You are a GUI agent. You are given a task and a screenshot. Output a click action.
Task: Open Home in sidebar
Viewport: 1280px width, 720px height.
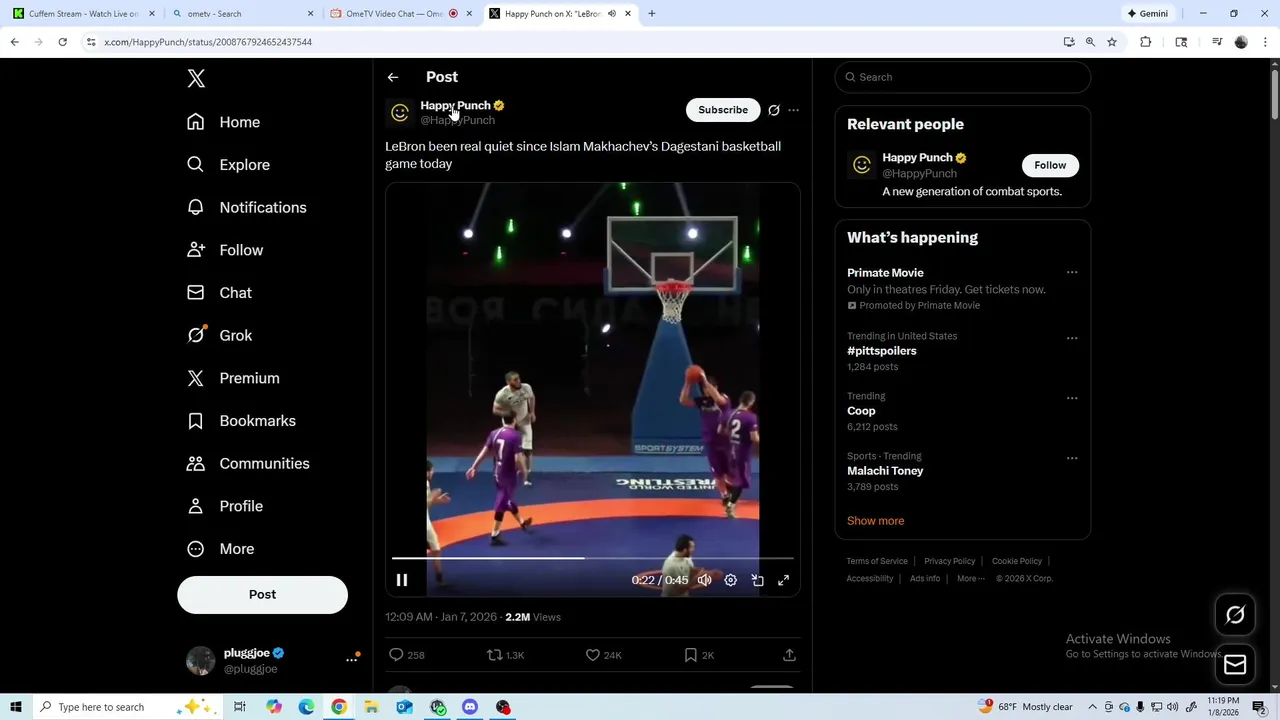pyautogui.click(x=224, y=122)
